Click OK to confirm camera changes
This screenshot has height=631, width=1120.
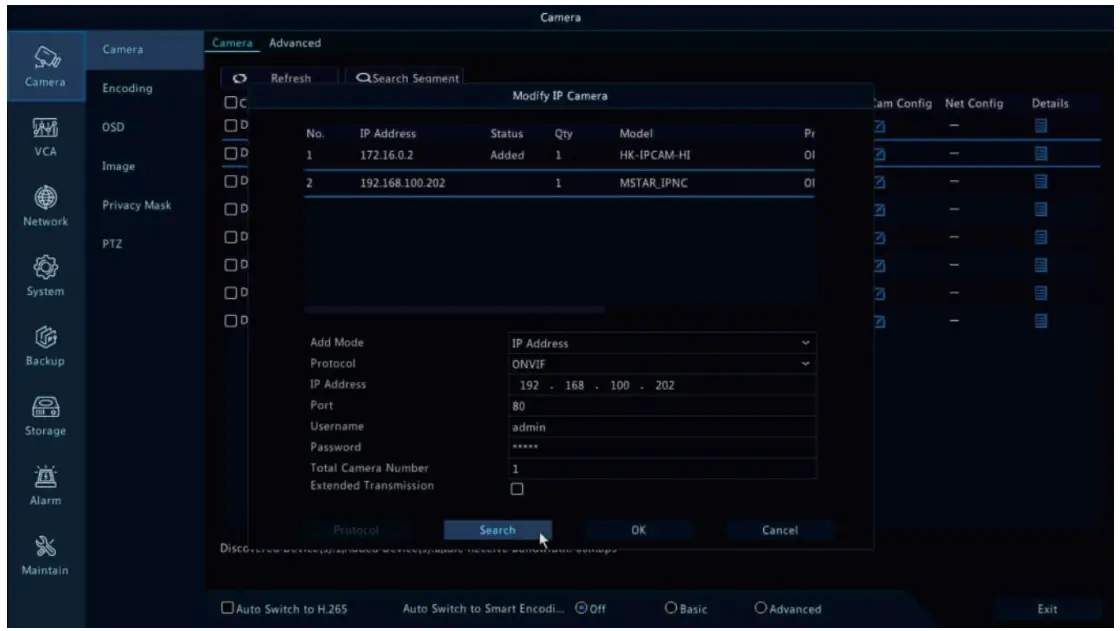point(639,530)
